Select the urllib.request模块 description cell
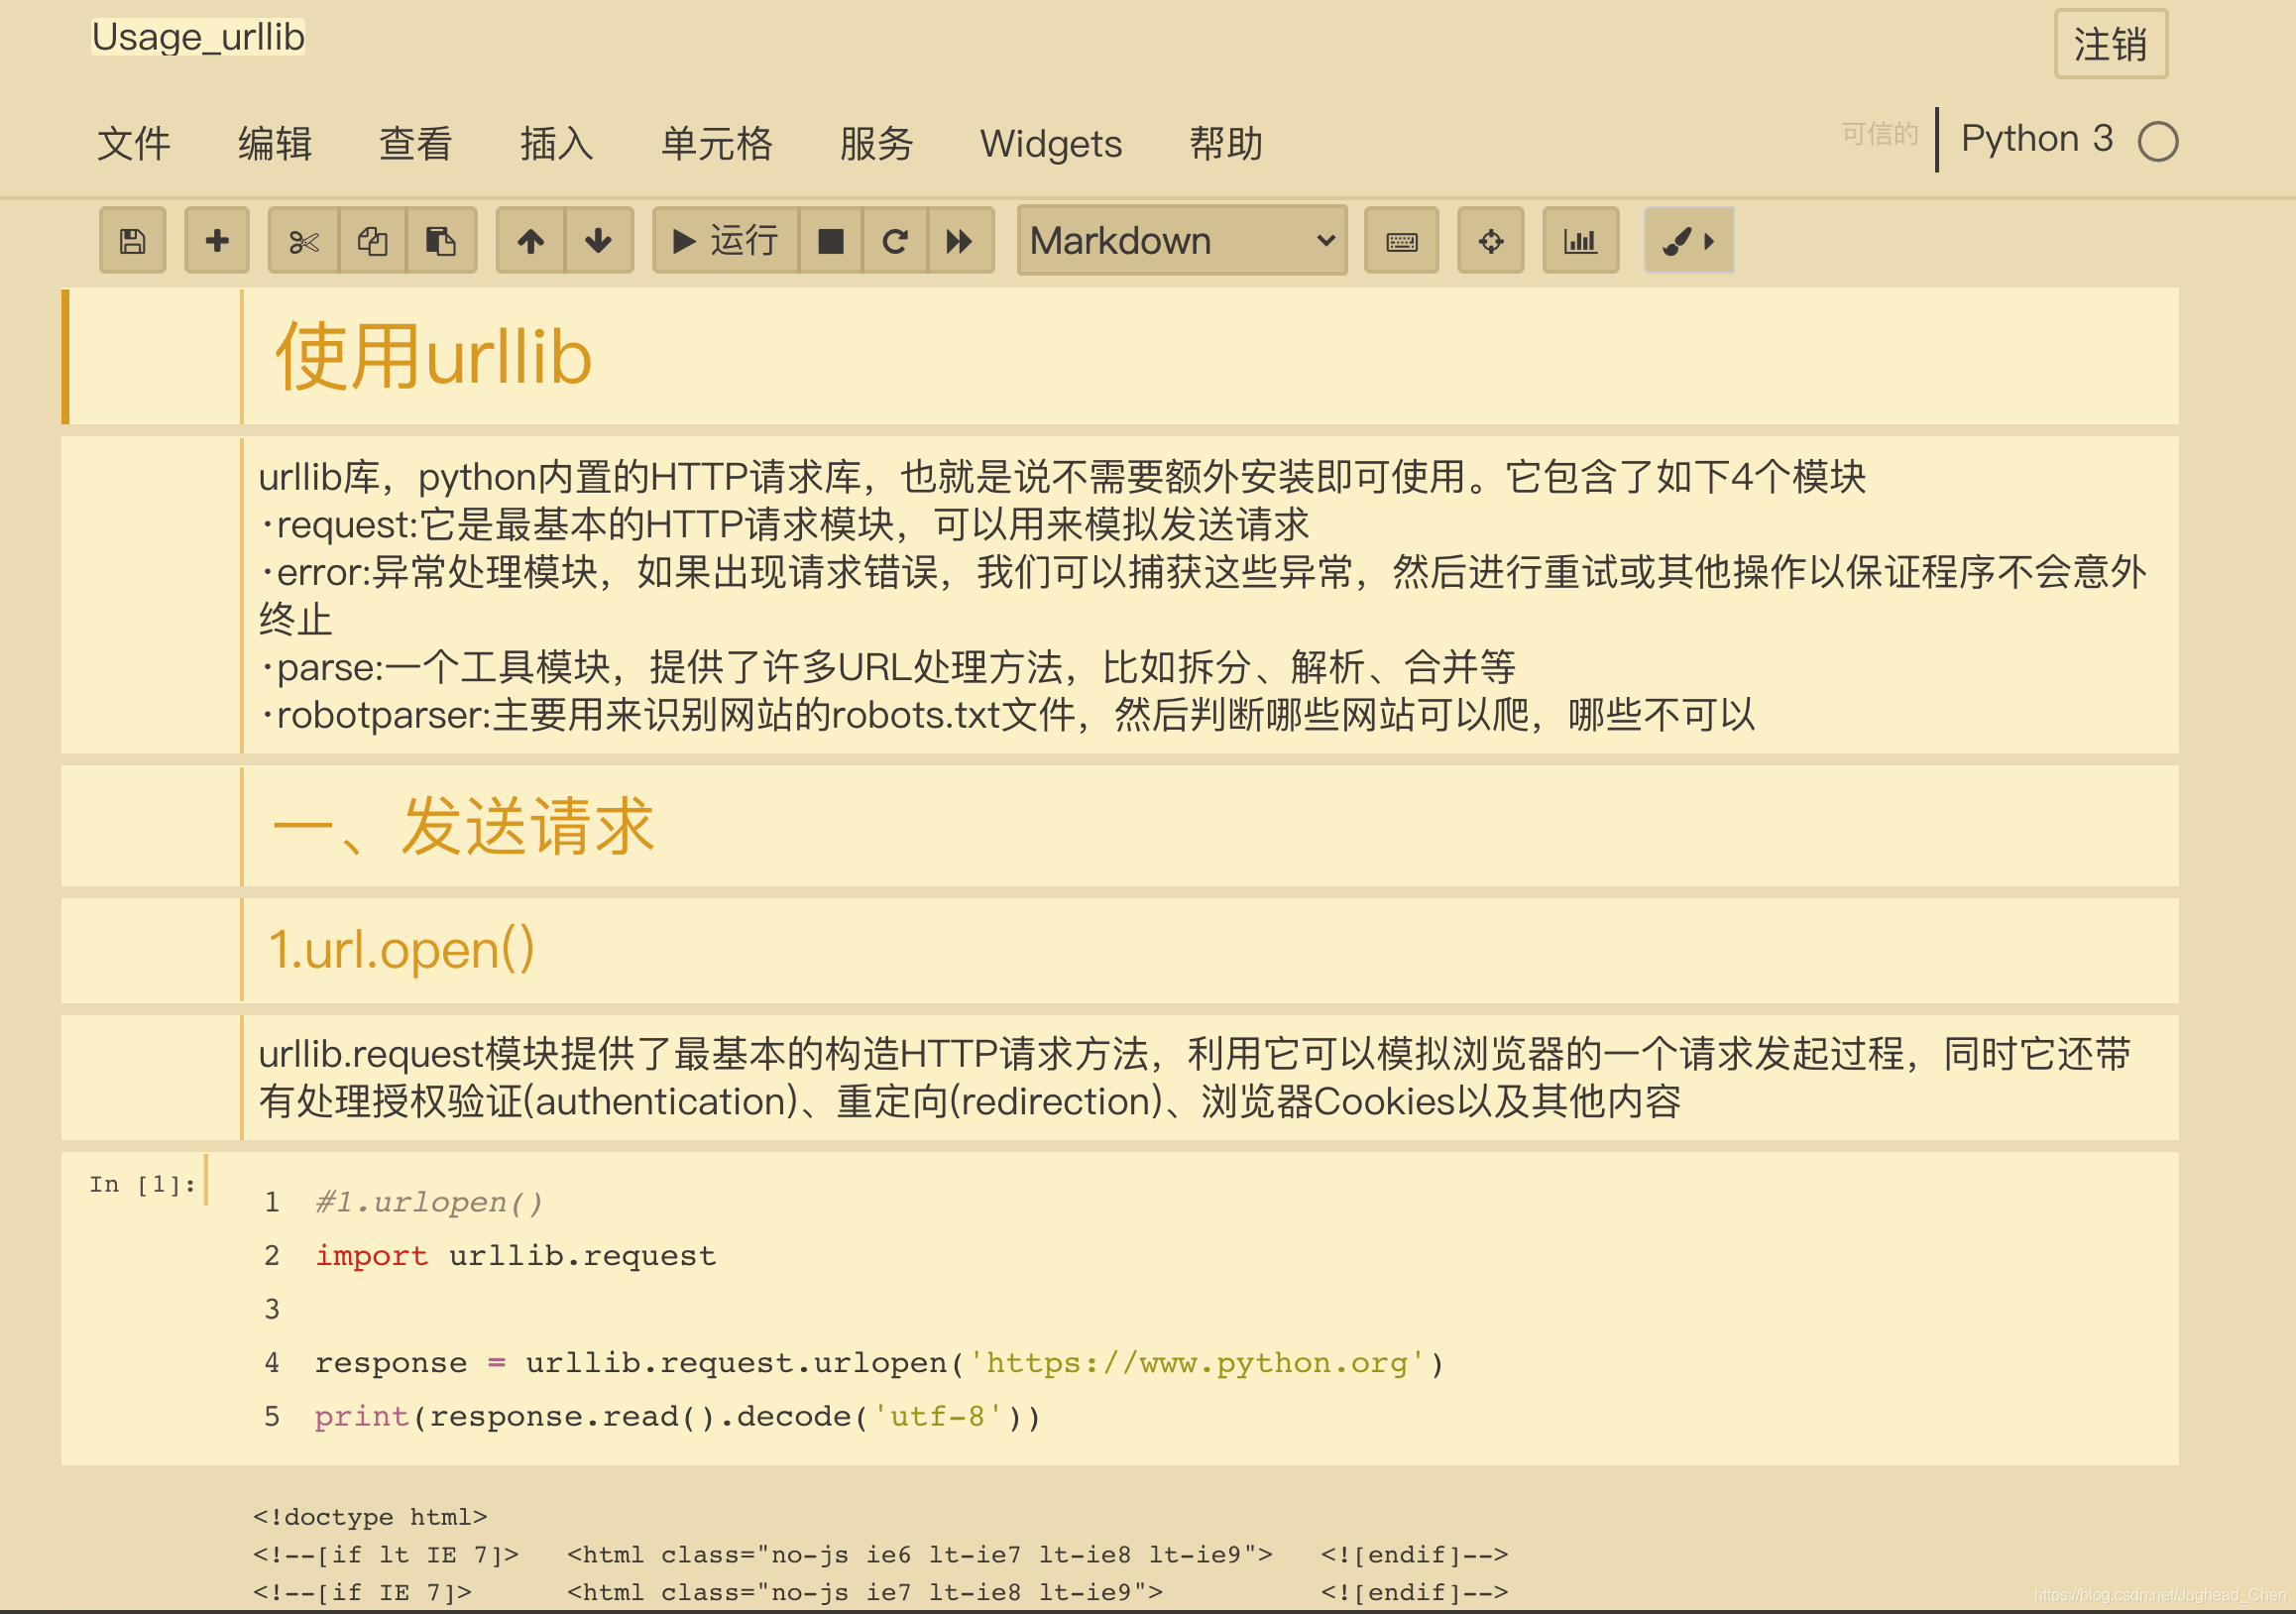 click(1120, 1077)
